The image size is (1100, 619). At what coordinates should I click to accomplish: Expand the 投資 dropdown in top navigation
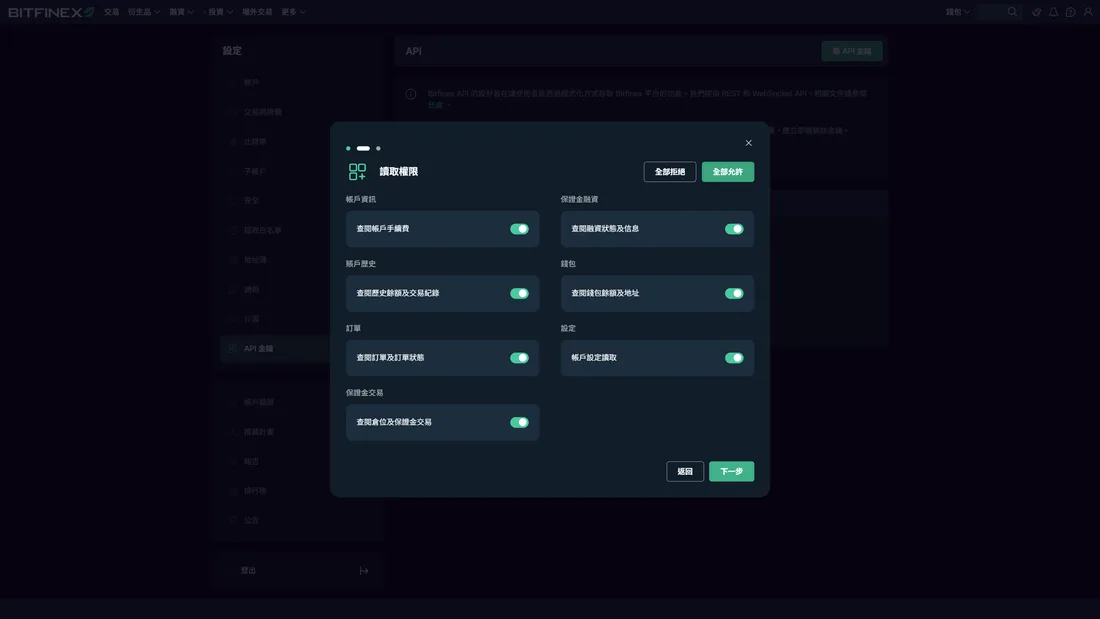[220, 12]
